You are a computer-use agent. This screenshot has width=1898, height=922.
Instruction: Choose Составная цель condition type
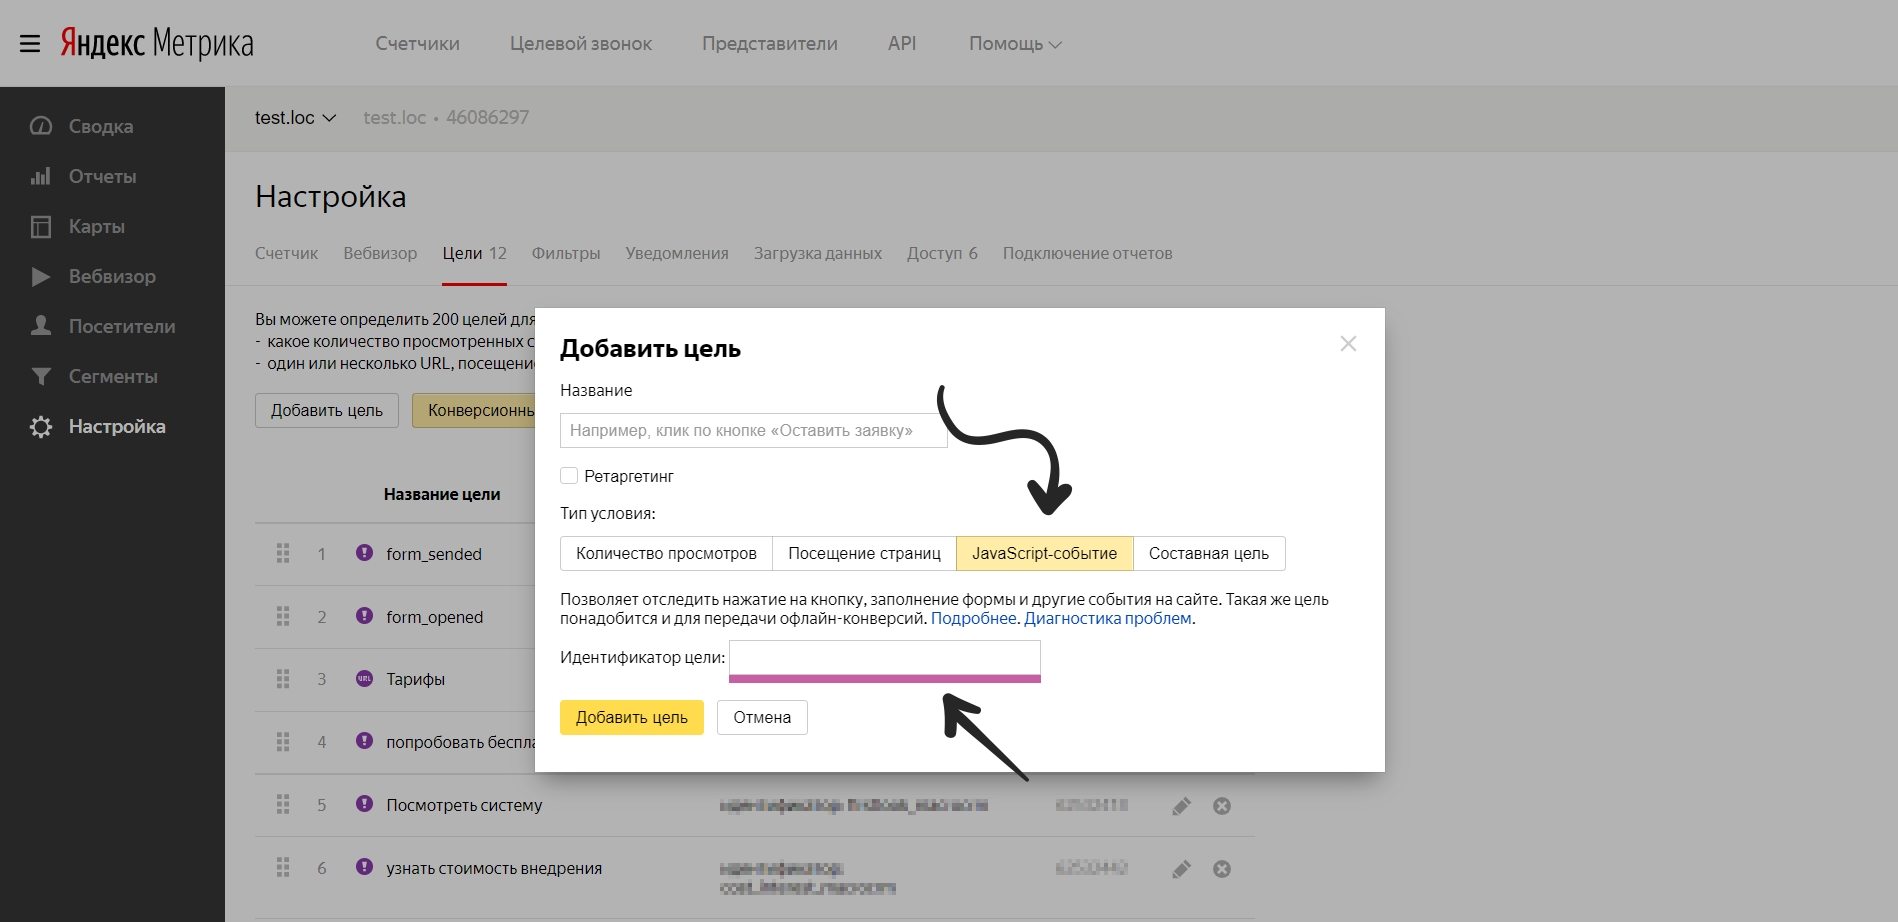pos(1208,553)
